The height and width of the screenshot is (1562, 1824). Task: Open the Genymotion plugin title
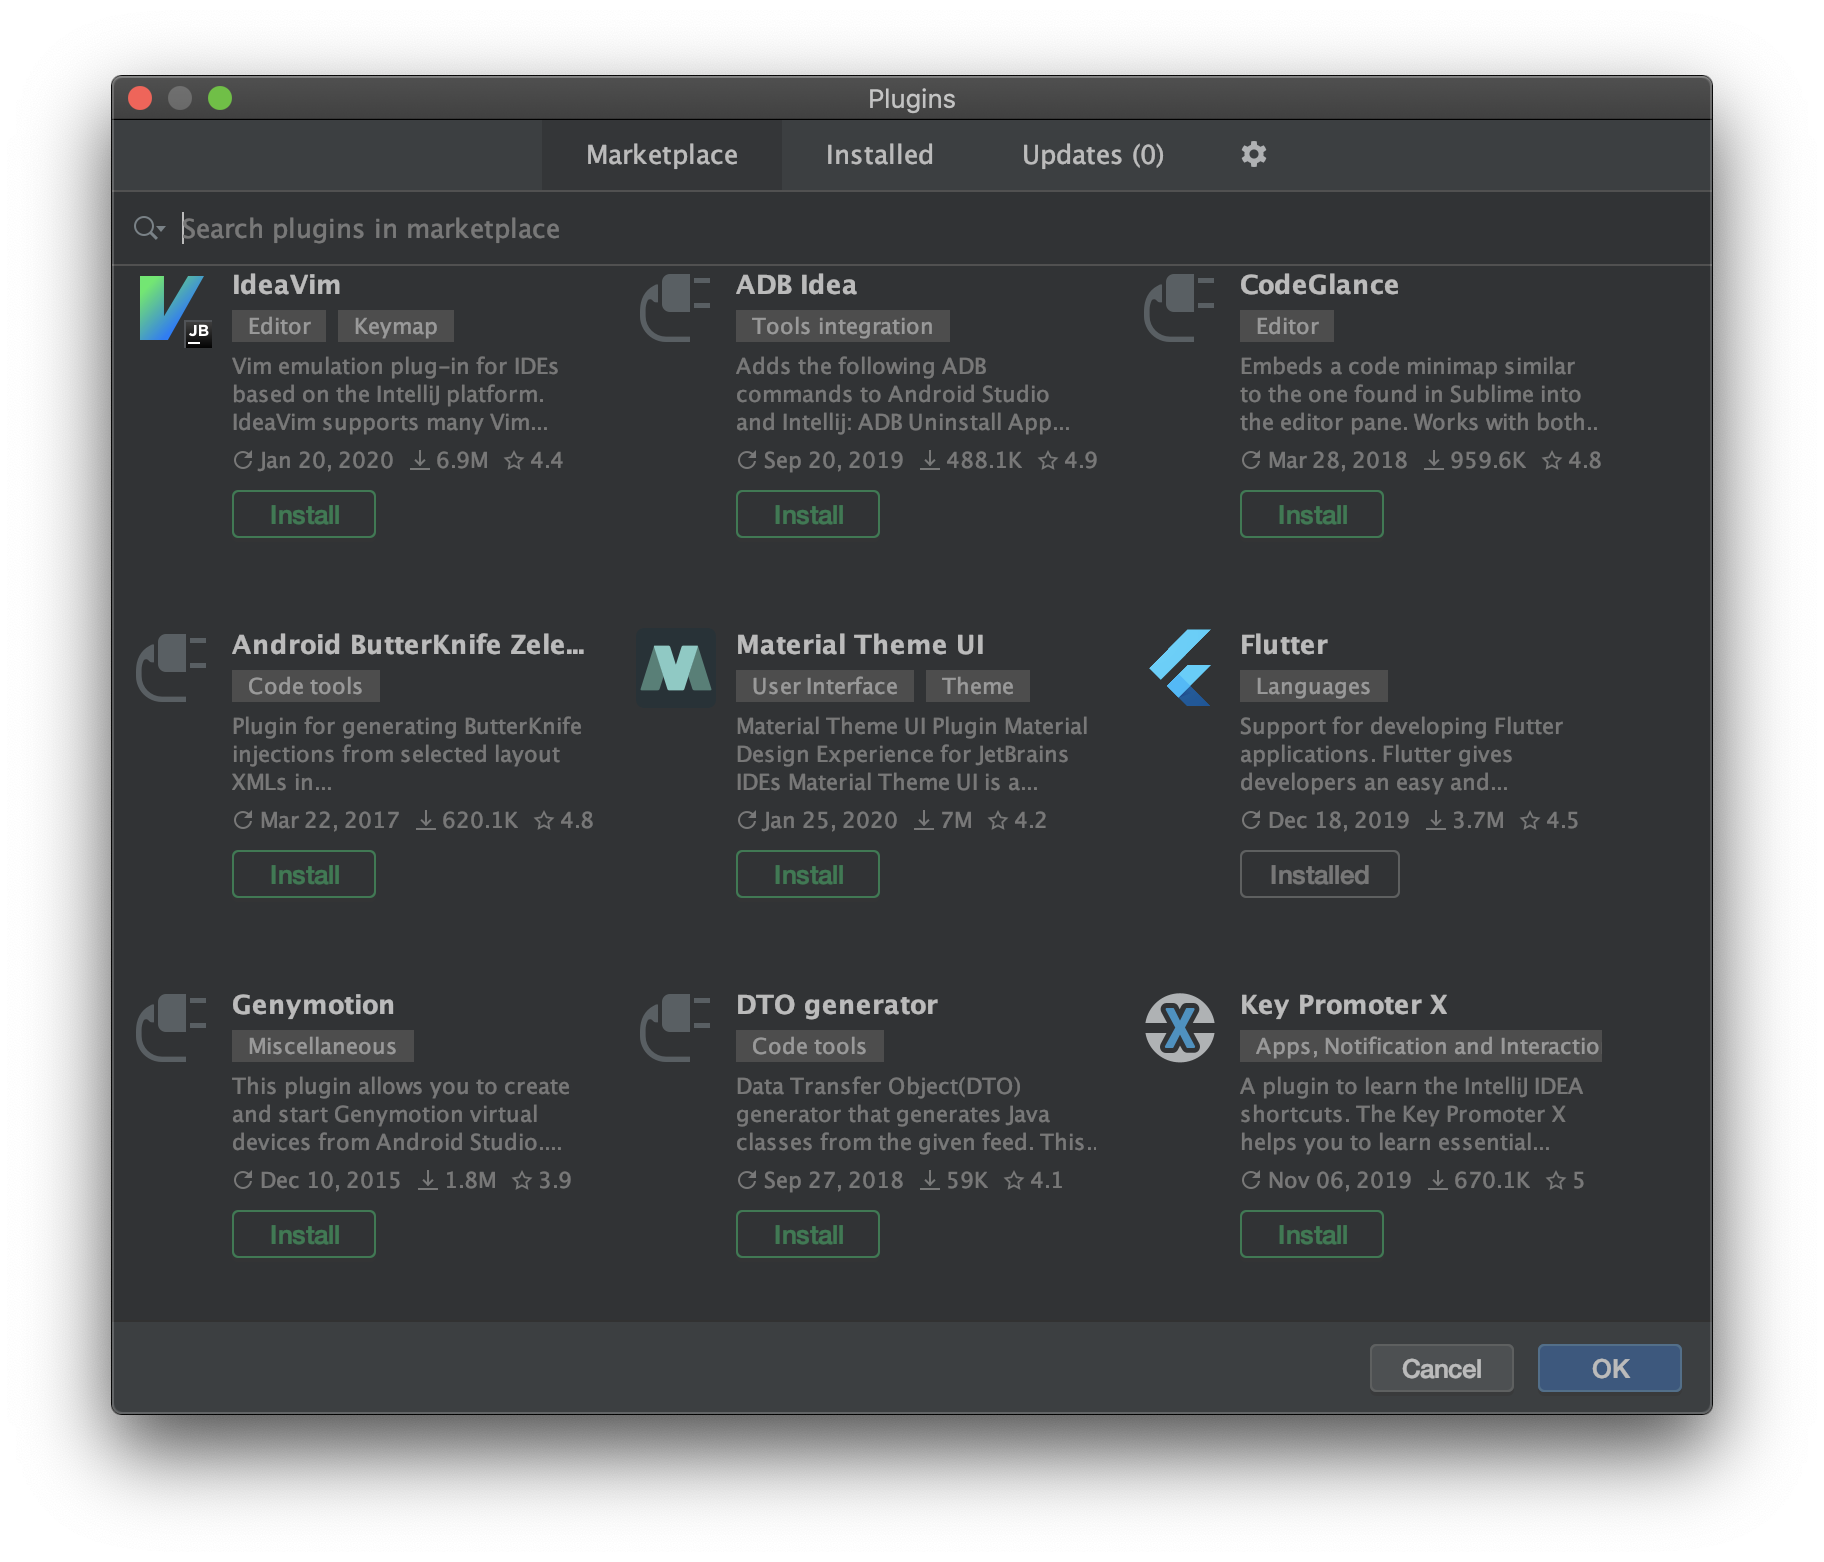313,1005
